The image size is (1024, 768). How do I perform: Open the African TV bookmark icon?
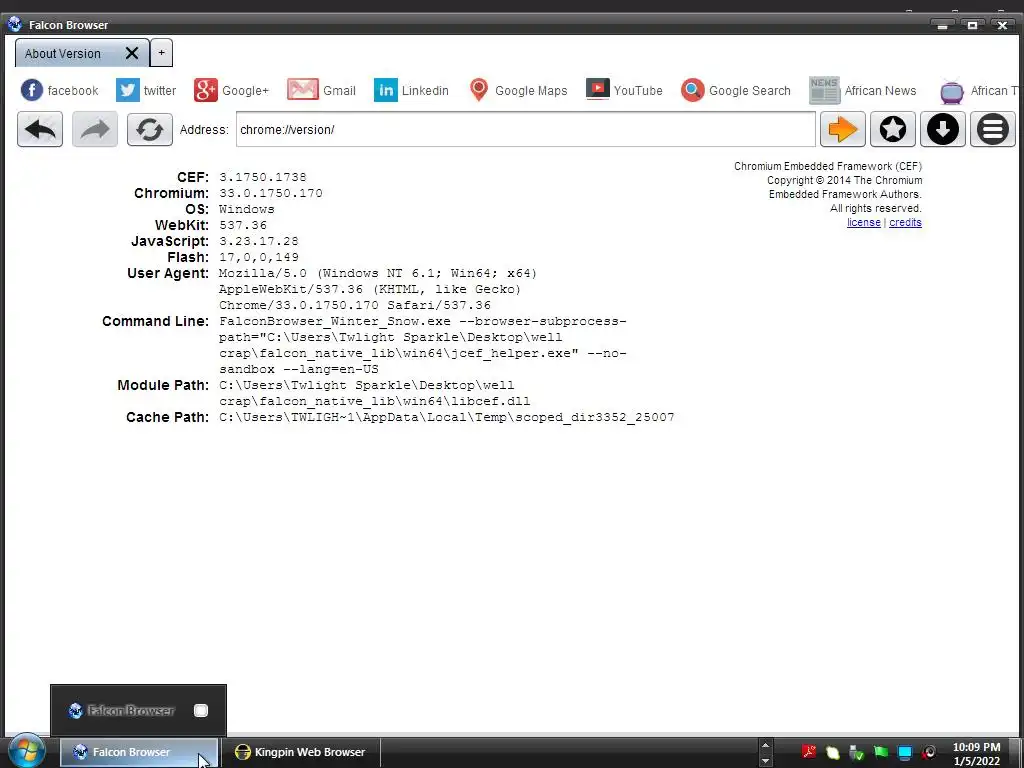coord(952,91)
